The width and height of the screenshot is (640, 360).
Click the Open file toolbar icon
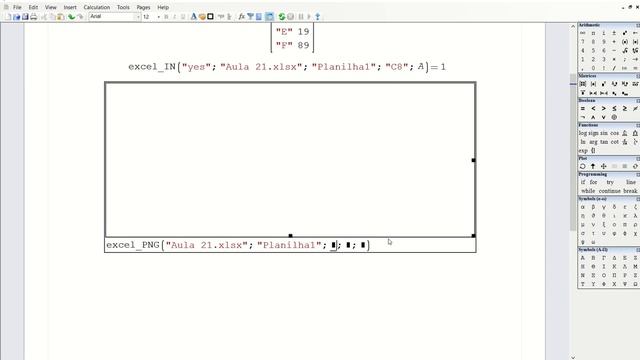pos(16,17)
